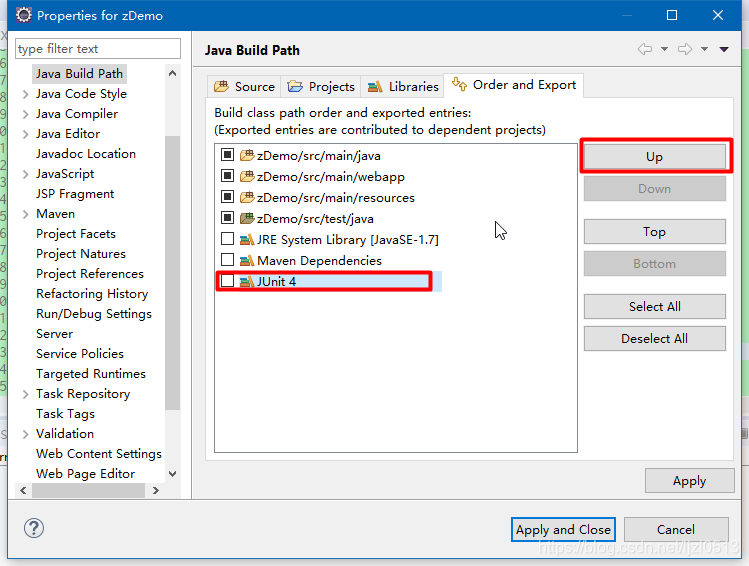The image size is (749, 566).
Task: Click the zDemo/src/main/webapp source folder icon
Action: [x=247, y=176]
